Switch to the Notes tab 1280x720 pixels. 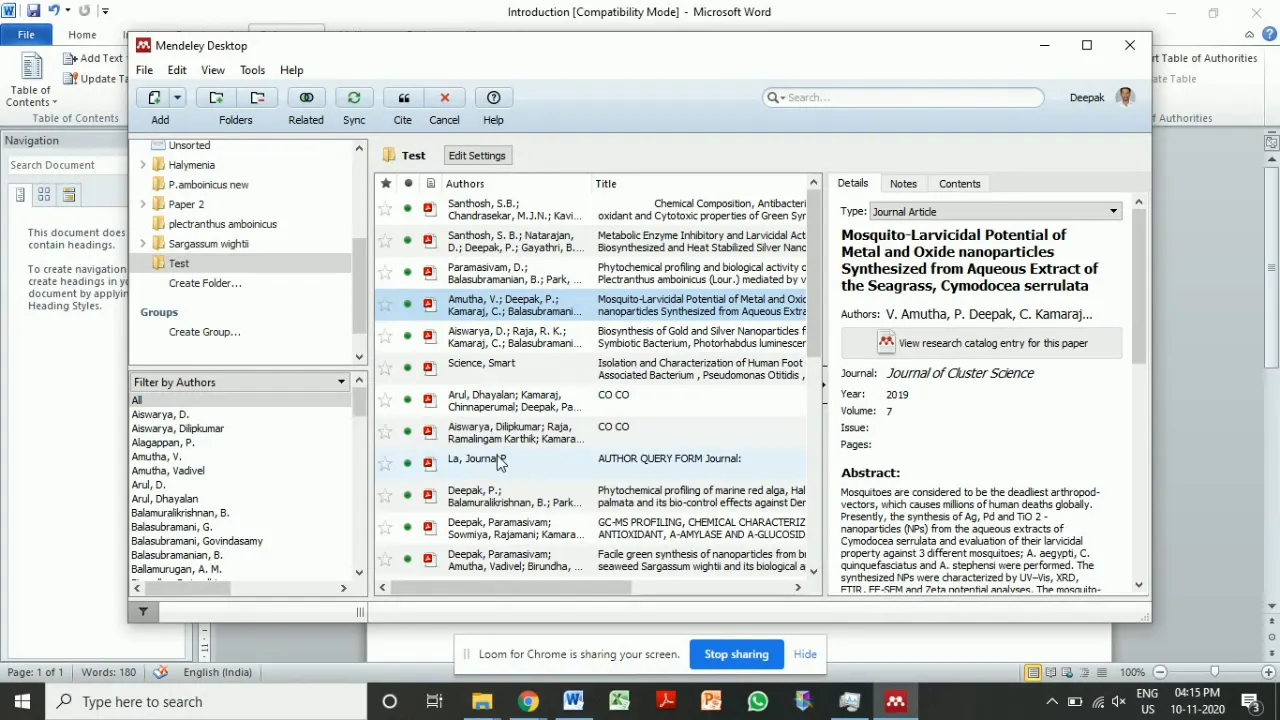[903, 184]
